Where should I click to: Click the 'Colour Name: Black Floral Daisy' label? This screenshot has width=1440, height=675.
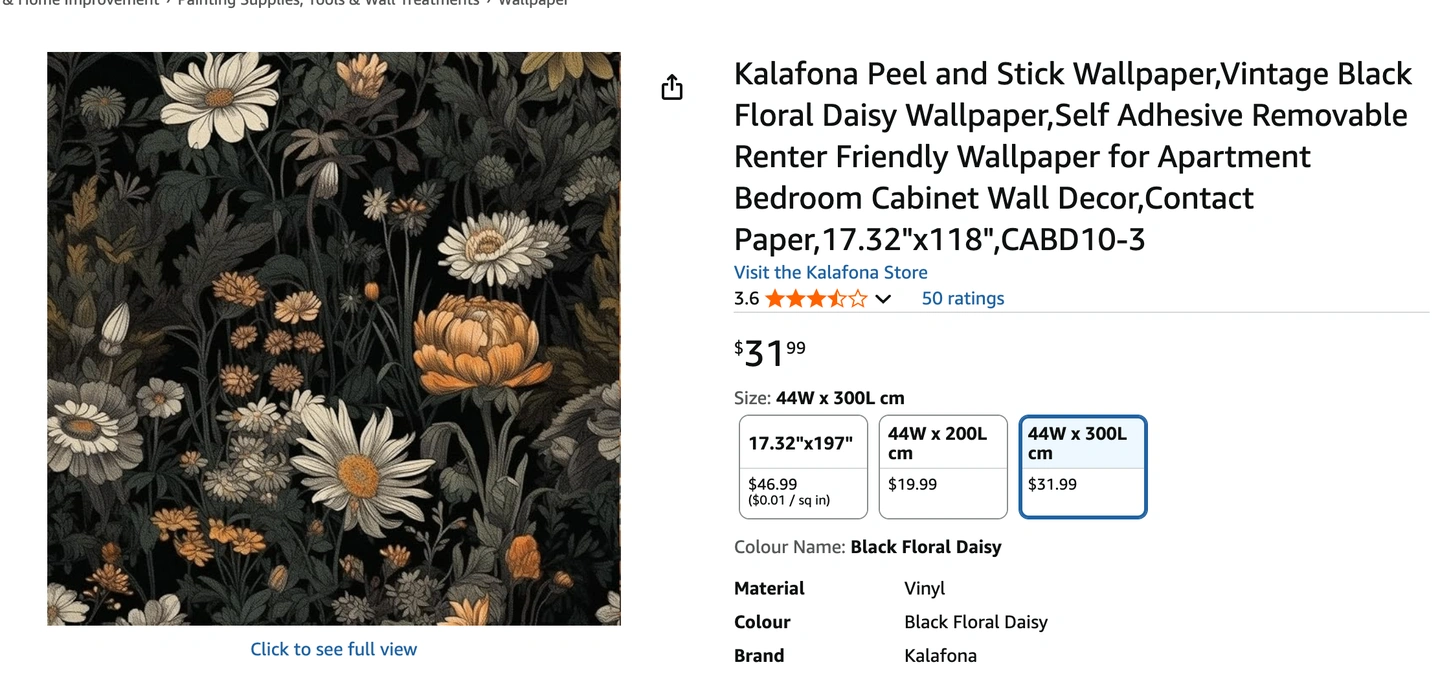click(867, 547)
